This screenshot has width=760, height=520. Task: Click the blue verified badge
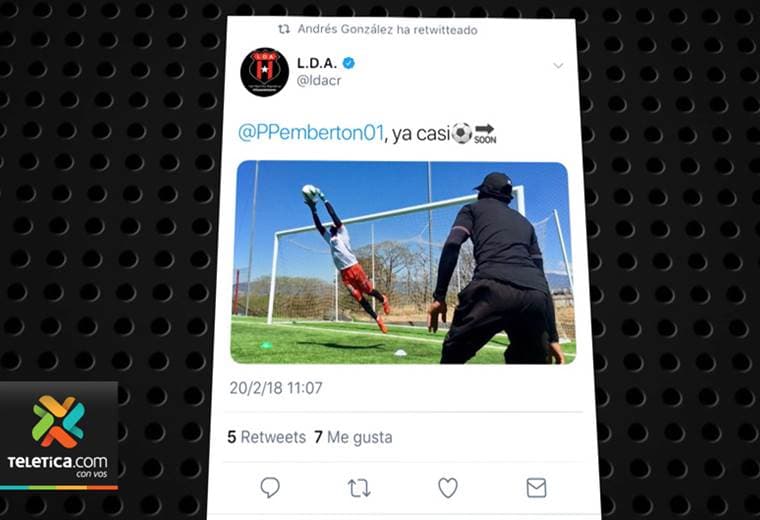click(348, 63)
